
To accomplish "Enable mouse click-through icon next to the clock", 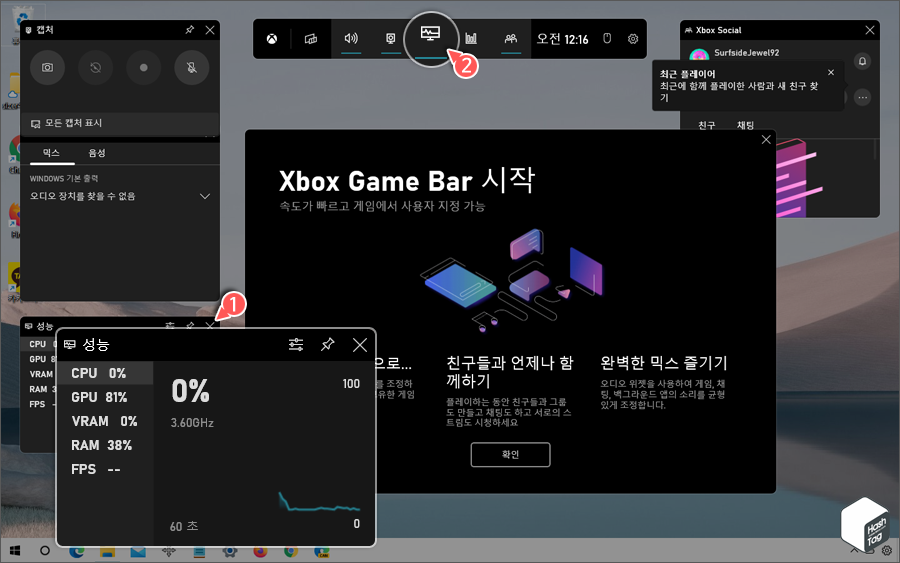I will (607, 38).
